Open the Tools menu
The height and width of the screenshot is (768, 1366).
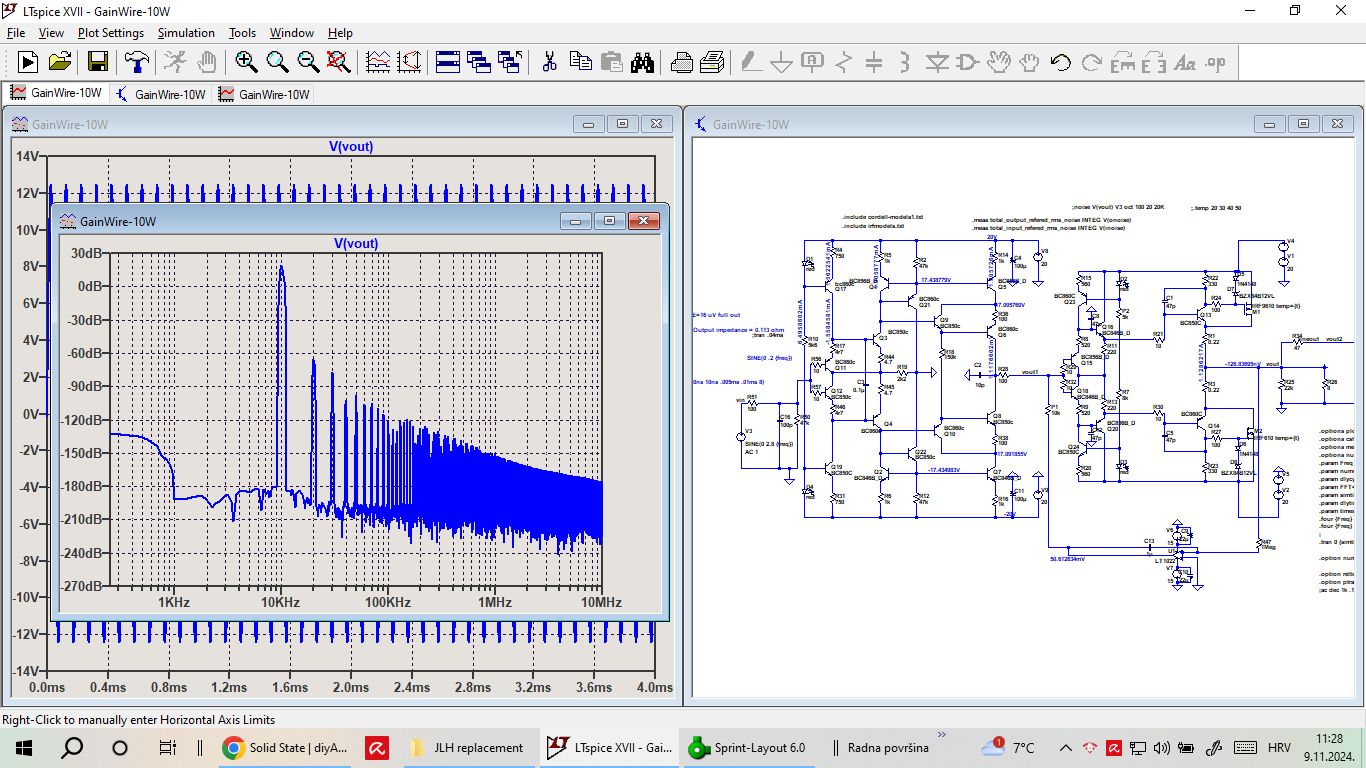(x=243, y=33)
